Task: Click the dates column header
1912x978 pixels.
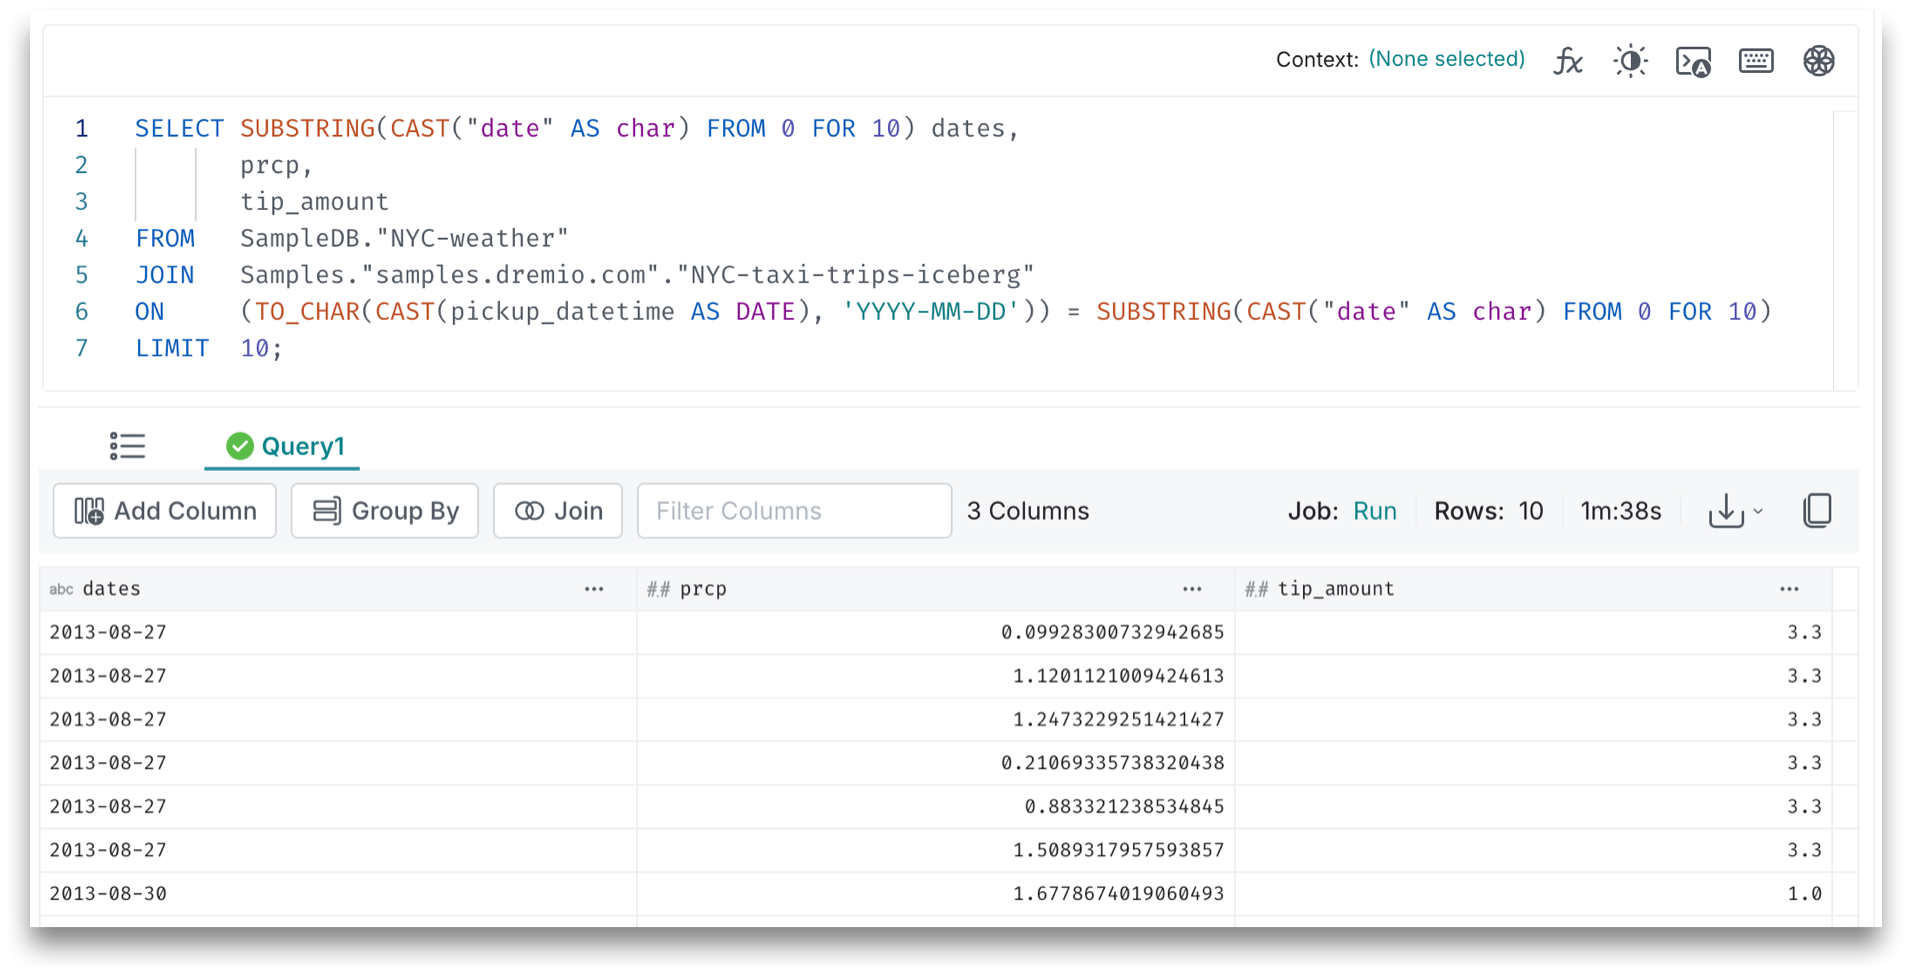Action: pos(112,589)
